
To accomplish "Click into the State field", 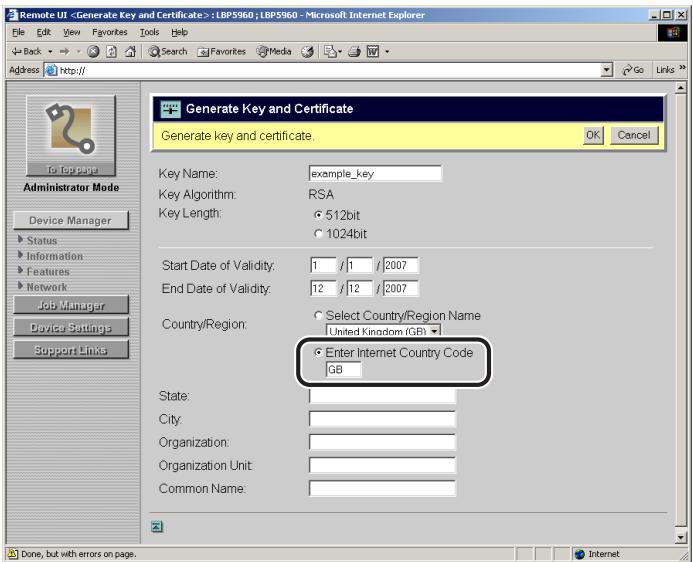I will pos(382,396).
